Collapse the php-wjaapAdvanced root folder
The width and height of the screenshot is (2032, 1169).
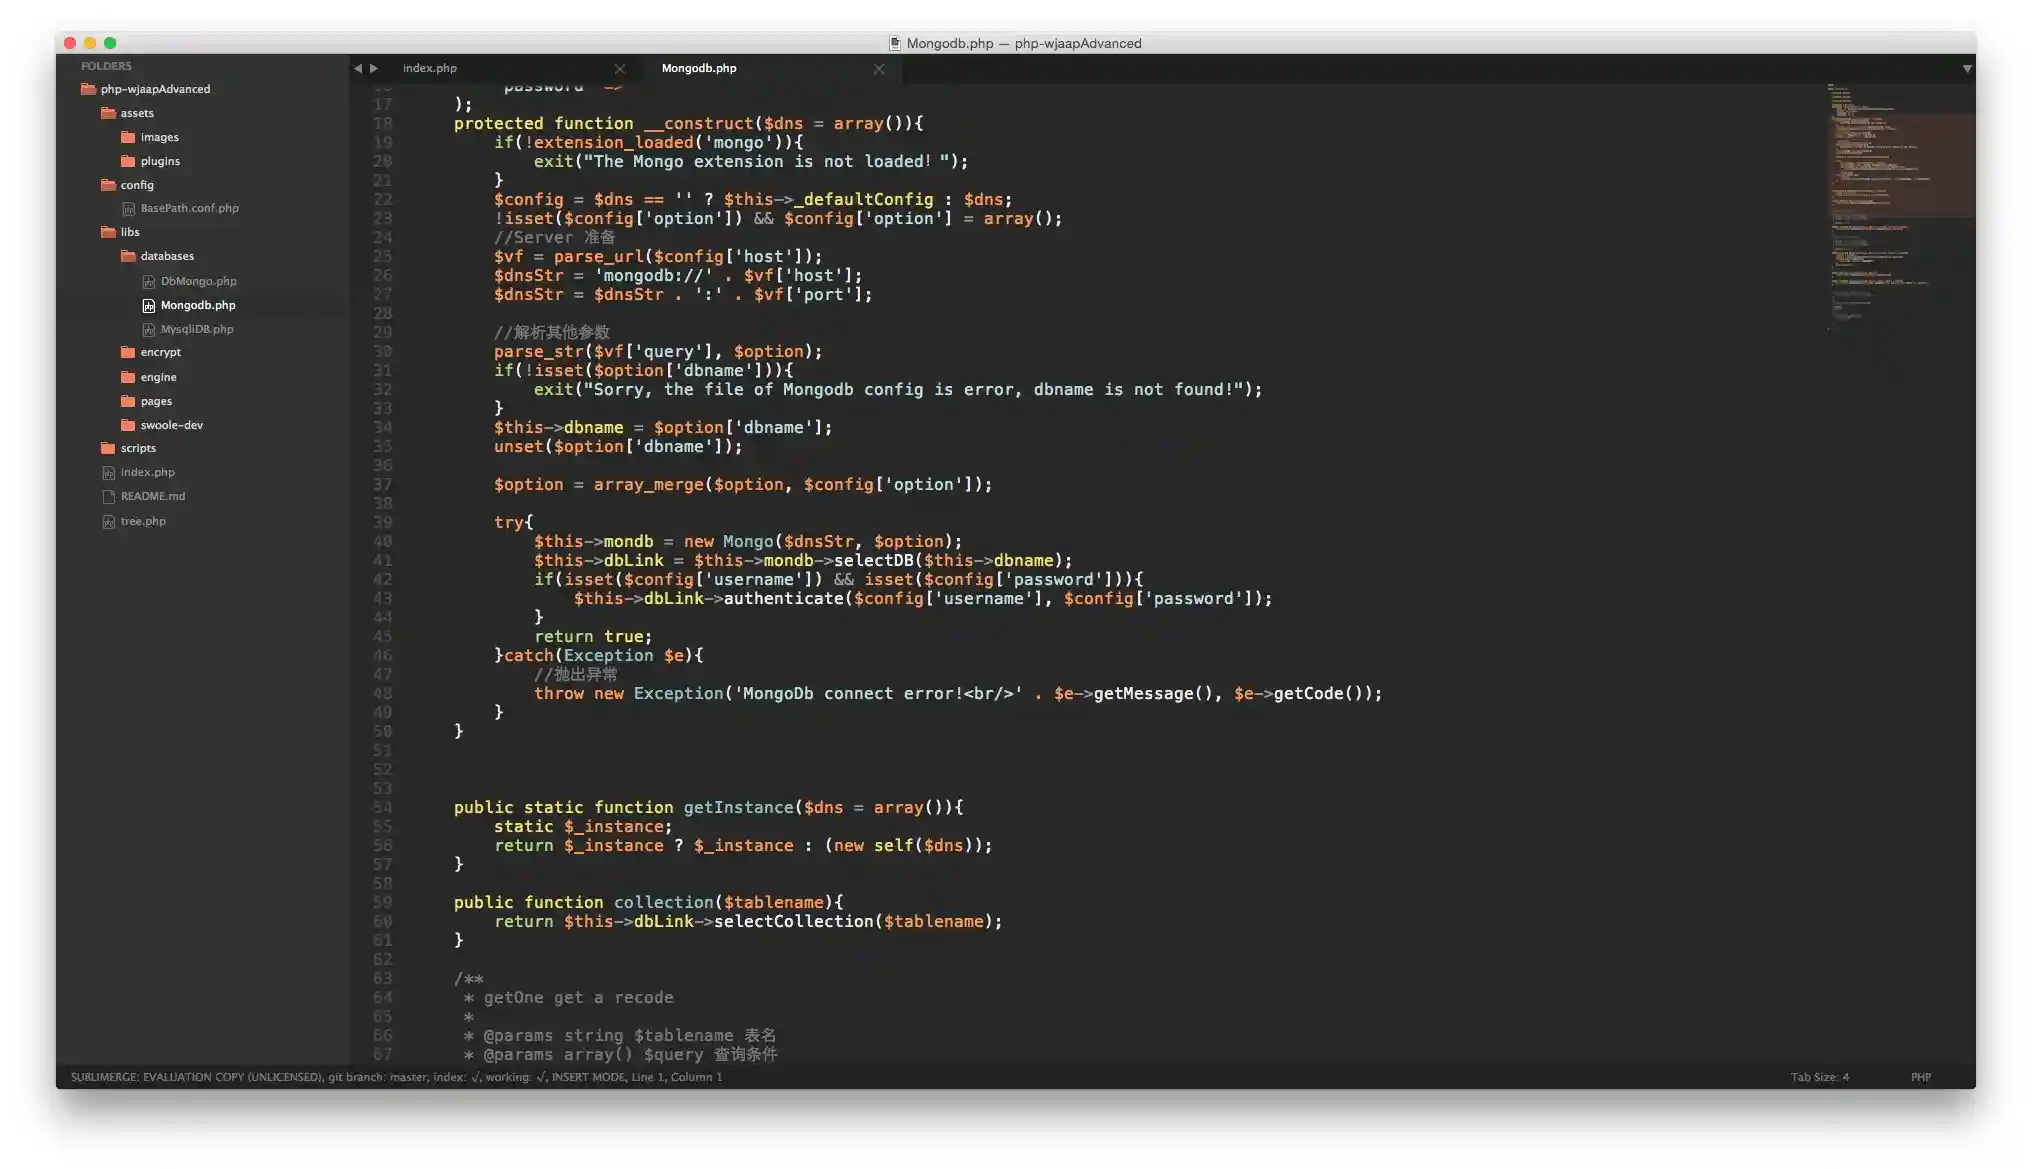(x=88, y=89)
